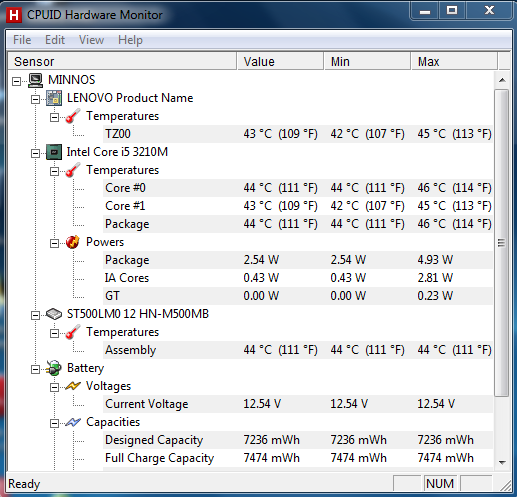Click the Battery icon
The height and width of the screenshot is (498, 517).
click(x=54, y=368)
